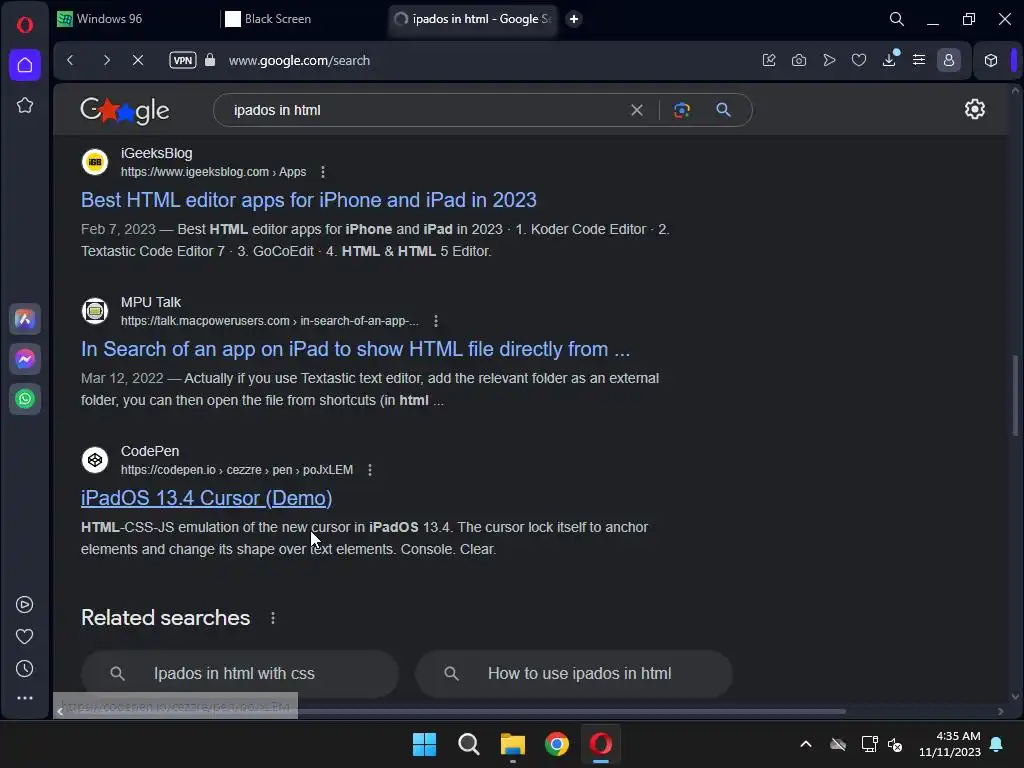Open CodePen result options menu

[370, 470]
